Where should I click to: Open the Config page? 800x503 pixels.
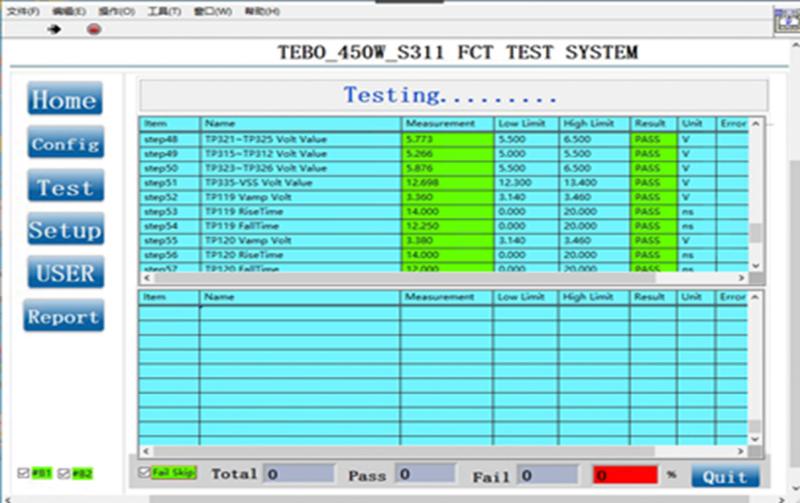[x=64, y=144]
